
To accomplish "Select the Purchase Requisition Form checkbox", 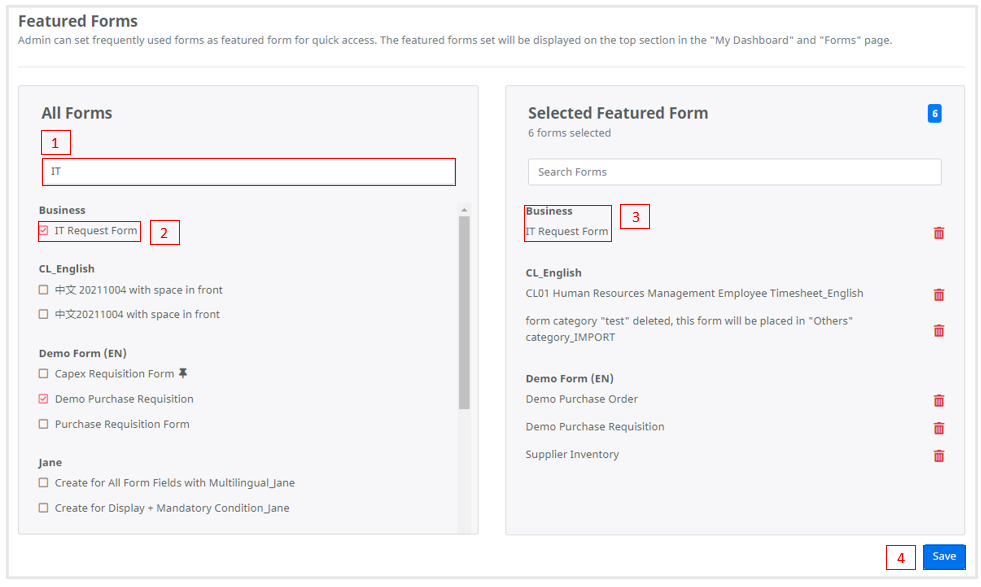I will (x=43, y=424).
